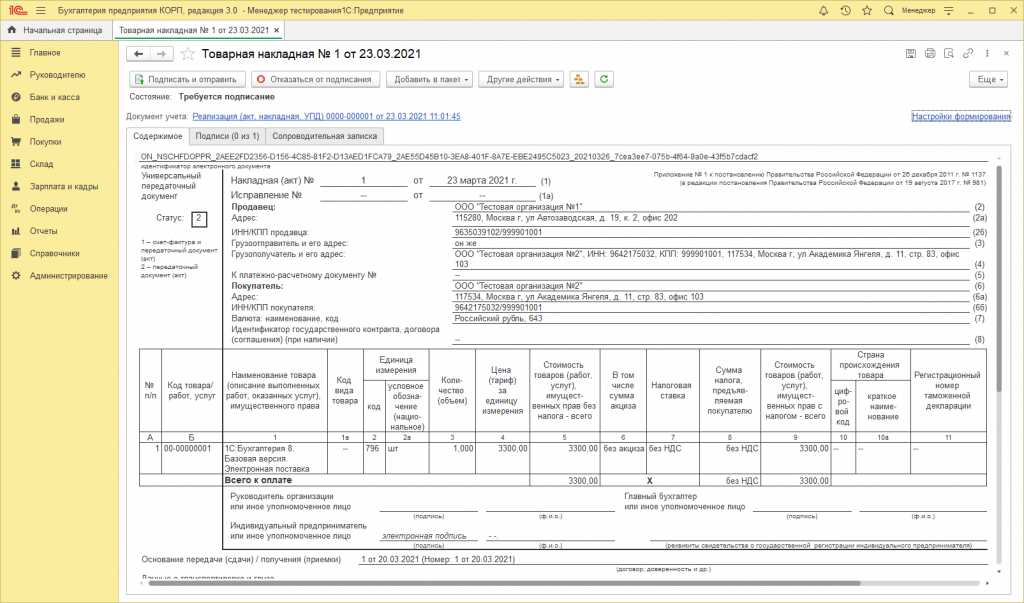Expand Добавить в пакет dropdown
1024x603 pixels.
point(430,79)
